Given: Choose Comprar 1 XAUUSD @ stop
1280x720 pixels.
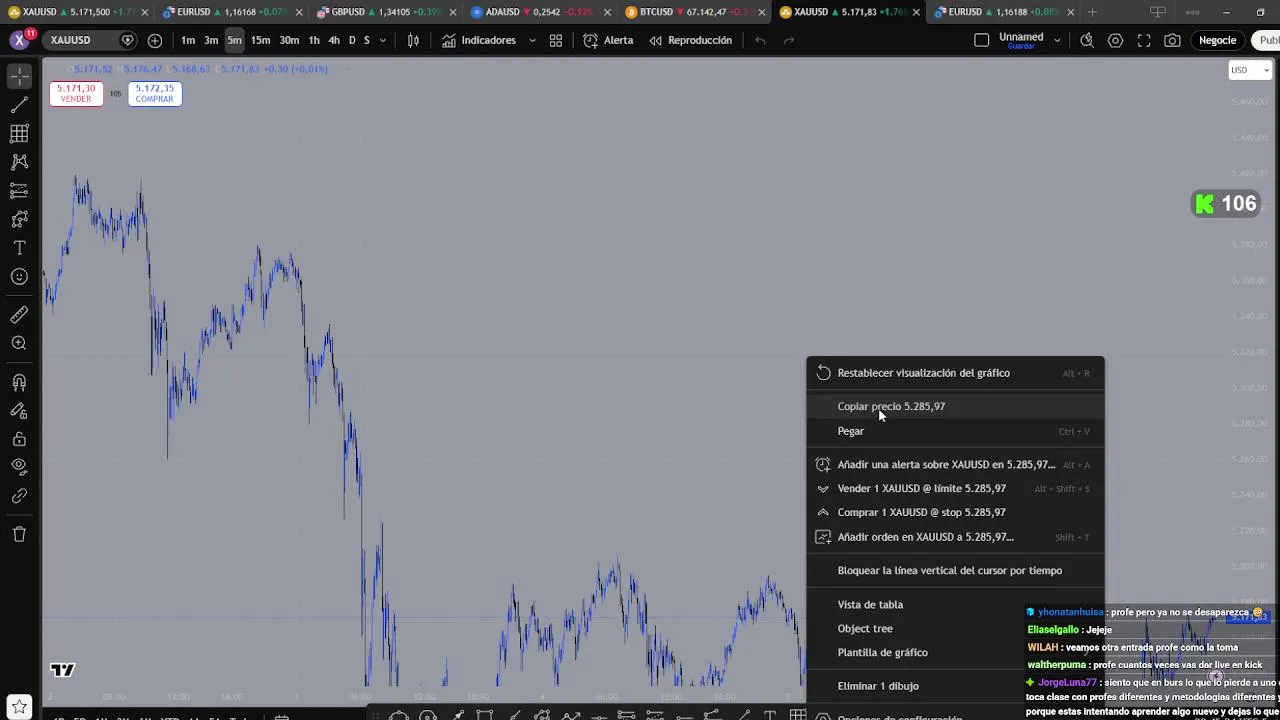Looking at the screenshot, I should [x=955, y=513].
